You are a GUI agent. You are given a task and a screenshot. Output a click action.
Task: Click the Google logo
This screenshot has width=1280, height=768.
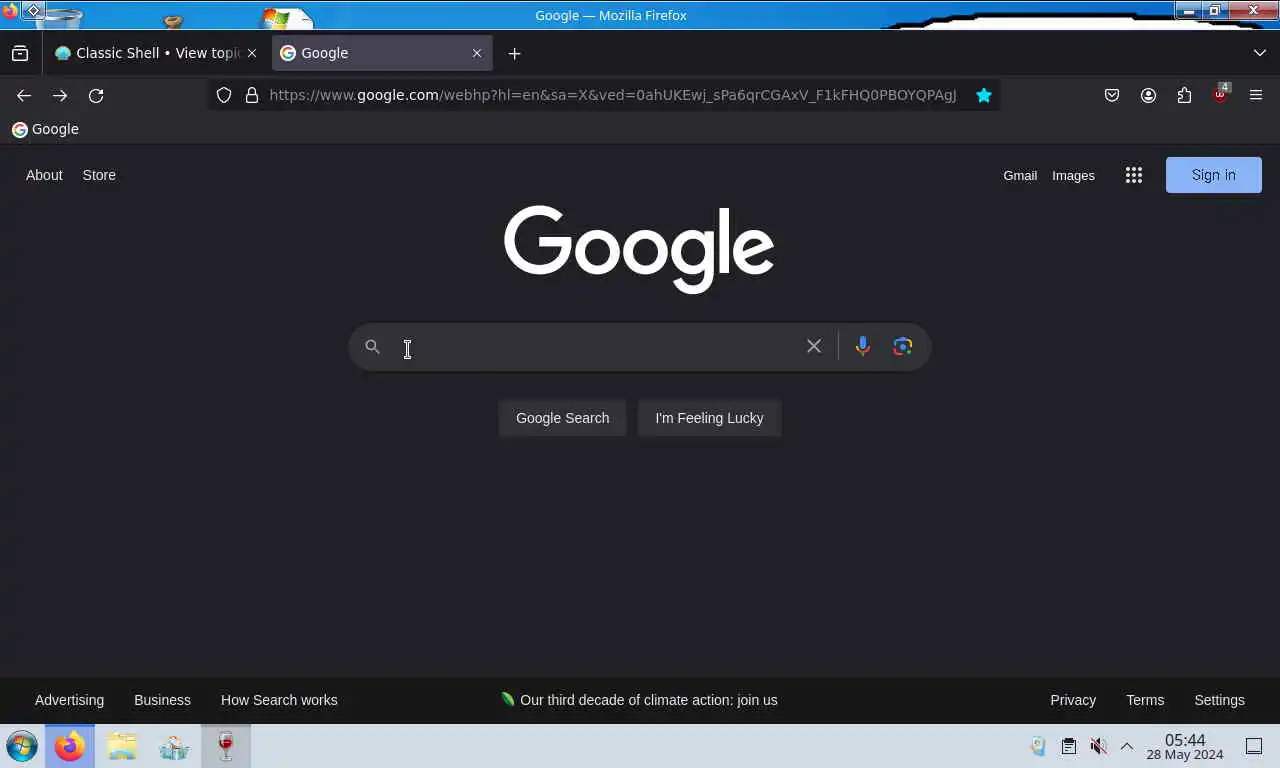click(639, 249)
